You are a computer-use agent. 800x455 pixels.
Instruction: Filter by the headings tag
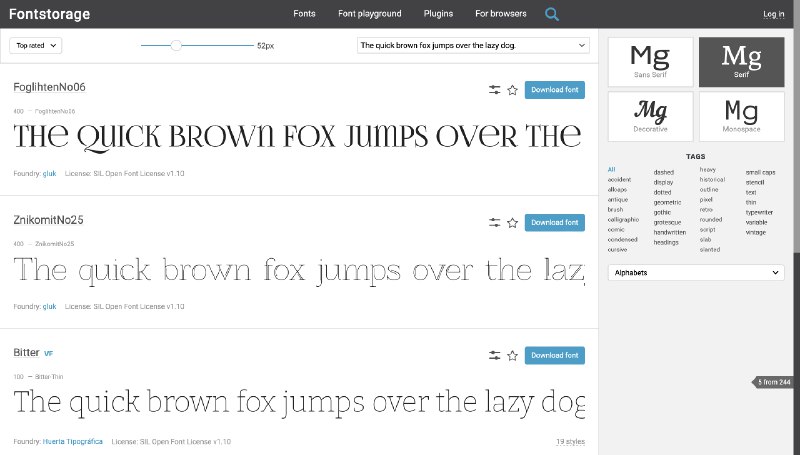(x=666, y=242)
